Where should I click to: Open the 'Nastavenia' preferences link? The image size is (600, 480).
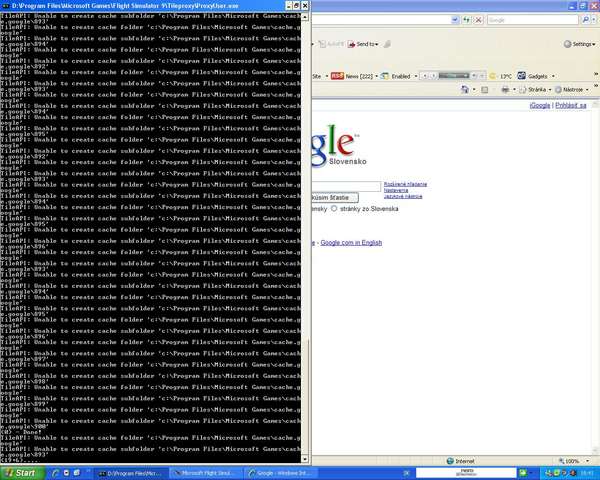coord(396,190)
